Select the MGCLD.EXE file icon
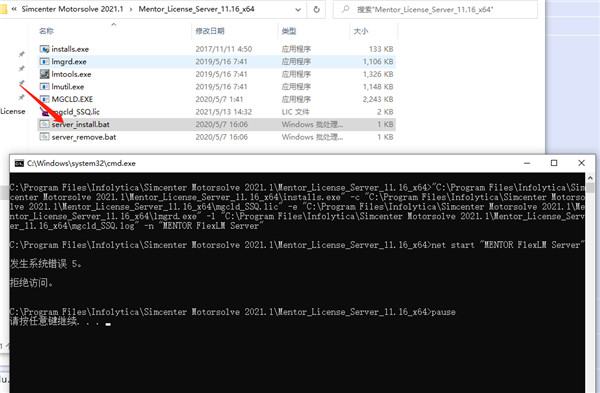The image size is (600, 393). coord(44,99)
